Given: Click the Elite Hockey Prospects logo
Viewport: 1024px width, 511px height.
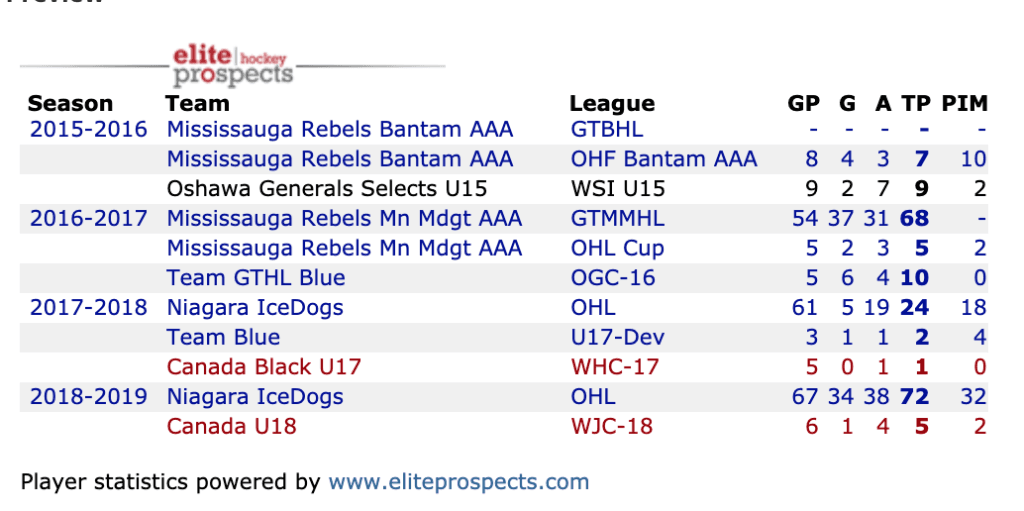Looking at the screenshot, I should [232, 64].
